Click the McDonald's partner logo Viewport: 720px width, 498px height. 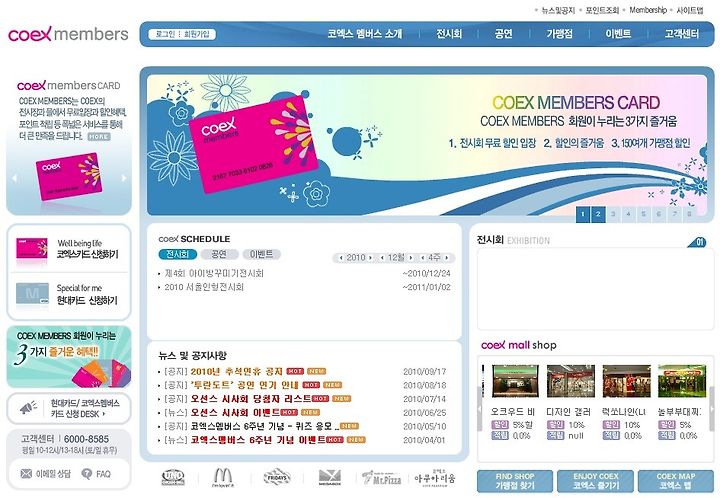(x=223, y=477)
